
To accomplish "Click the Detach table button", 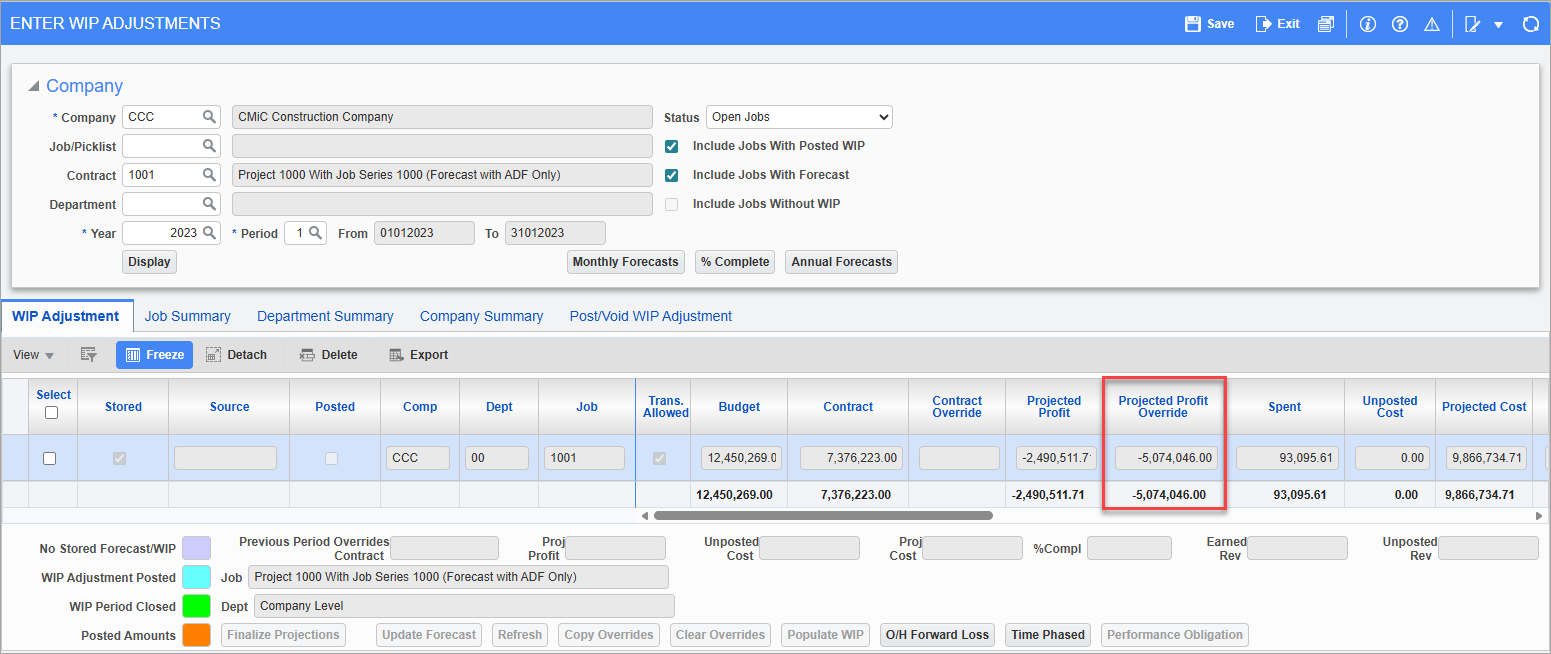I will [x=236, y=354].
